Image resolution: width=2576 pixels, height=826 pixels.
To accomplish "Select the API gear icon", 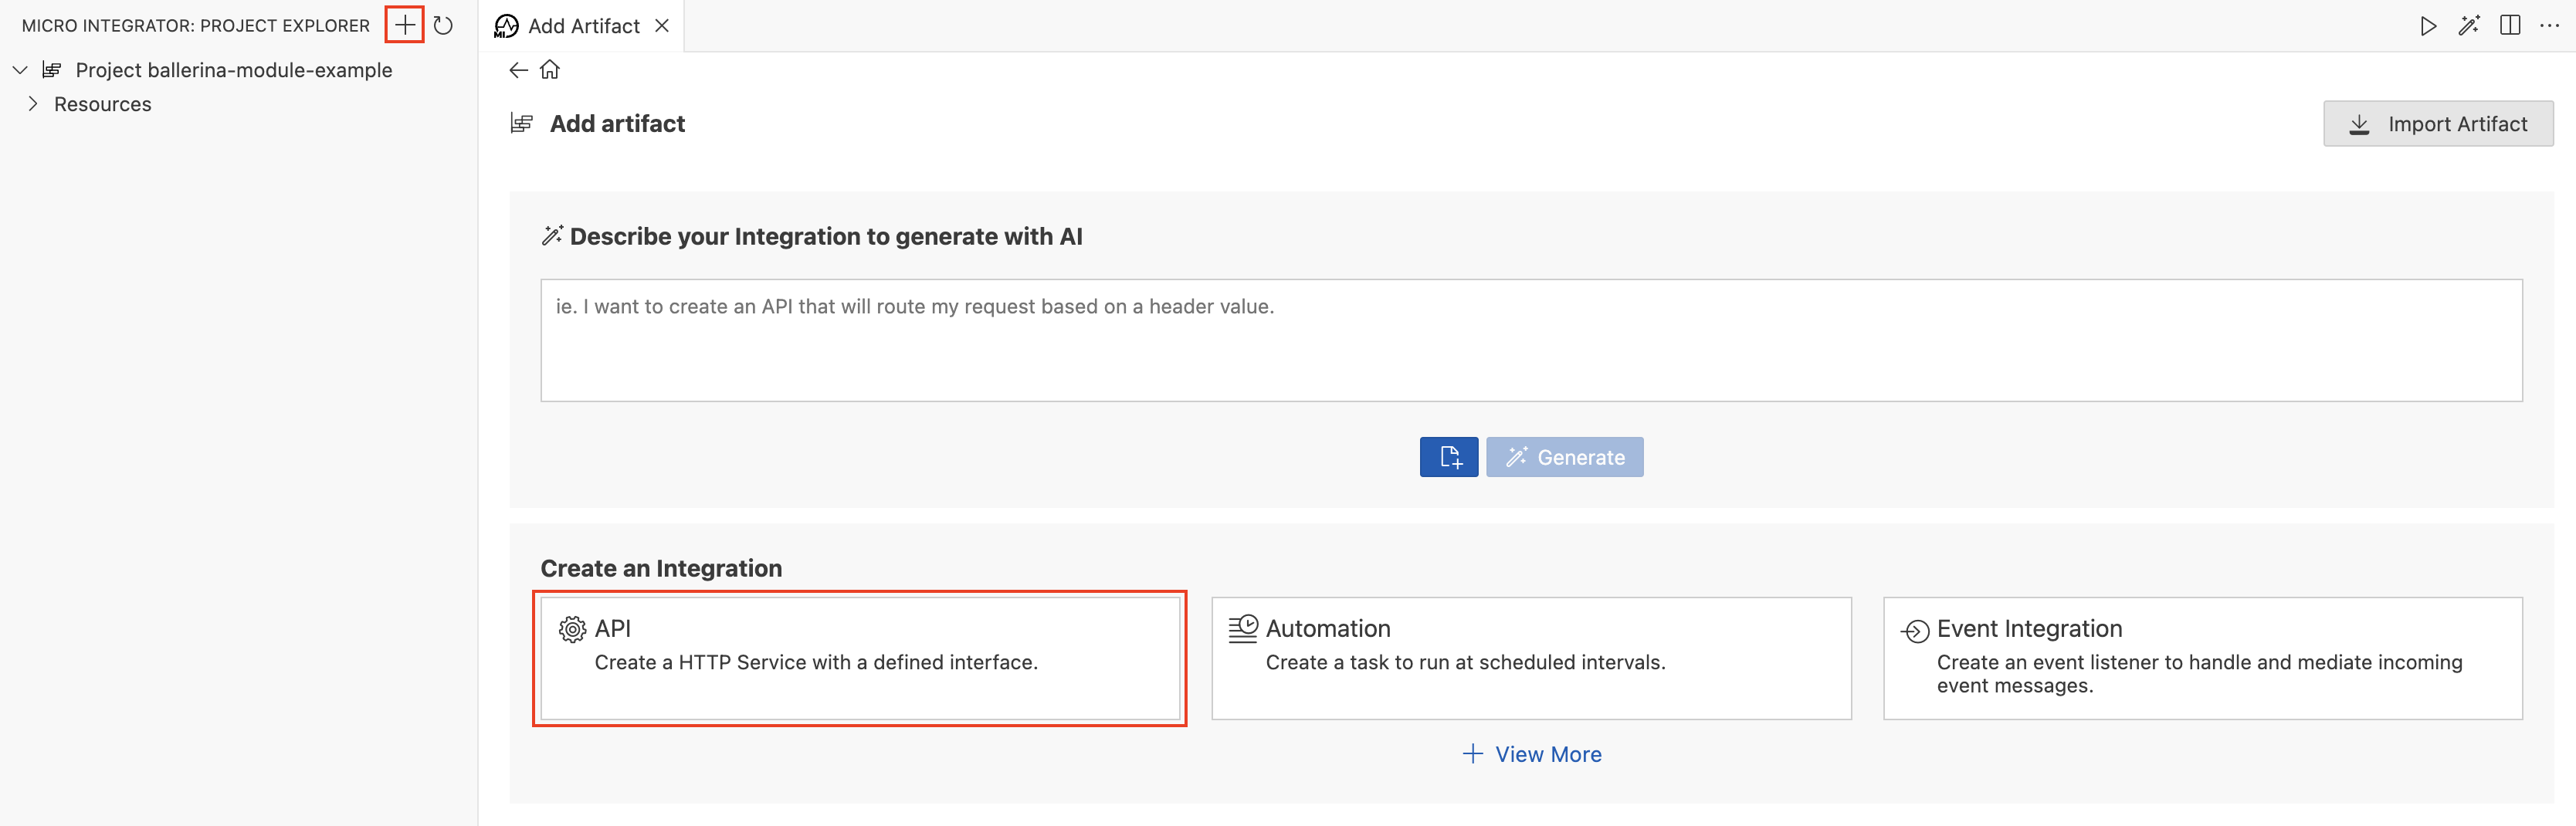I will 571,628.
